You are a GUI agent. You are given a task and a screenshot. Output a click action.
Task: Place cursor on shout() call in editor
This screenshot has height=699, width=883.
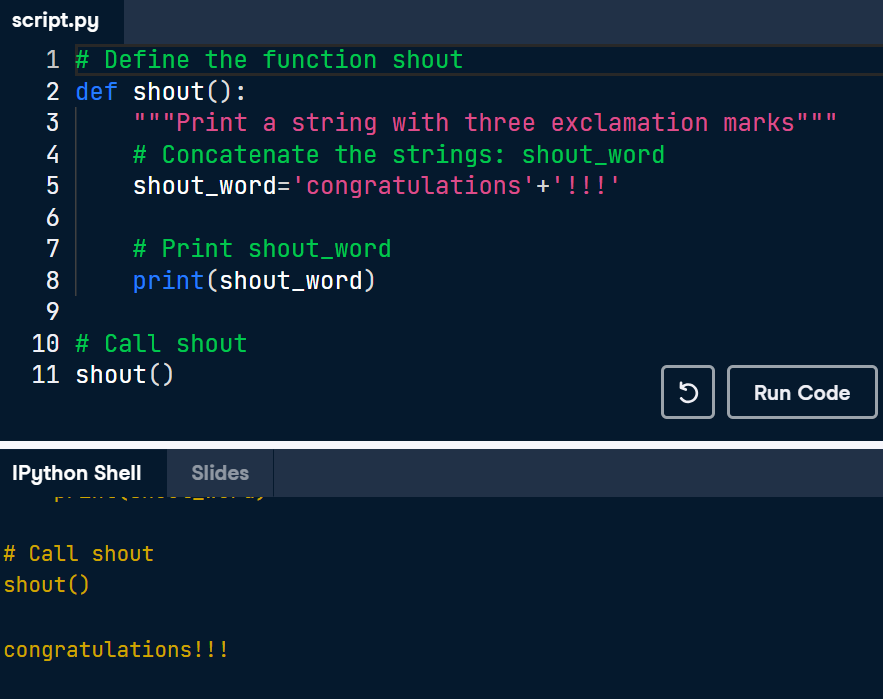tap(124, 375)
